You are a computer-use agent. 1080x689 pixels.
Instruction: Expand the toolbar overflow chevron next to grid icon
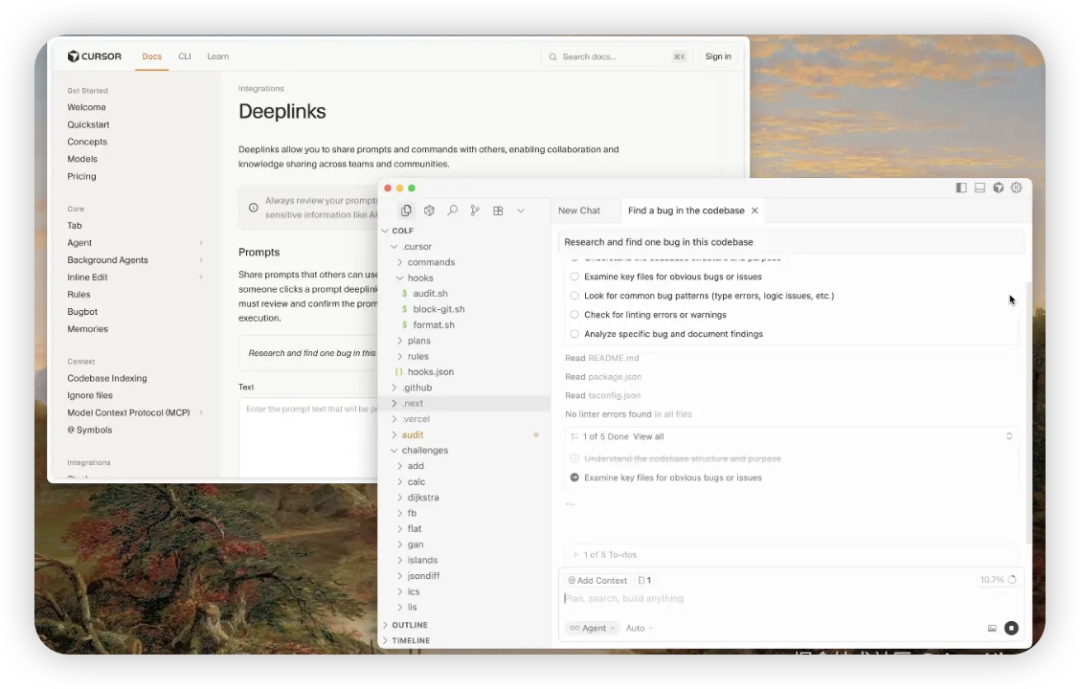[521, 211]
